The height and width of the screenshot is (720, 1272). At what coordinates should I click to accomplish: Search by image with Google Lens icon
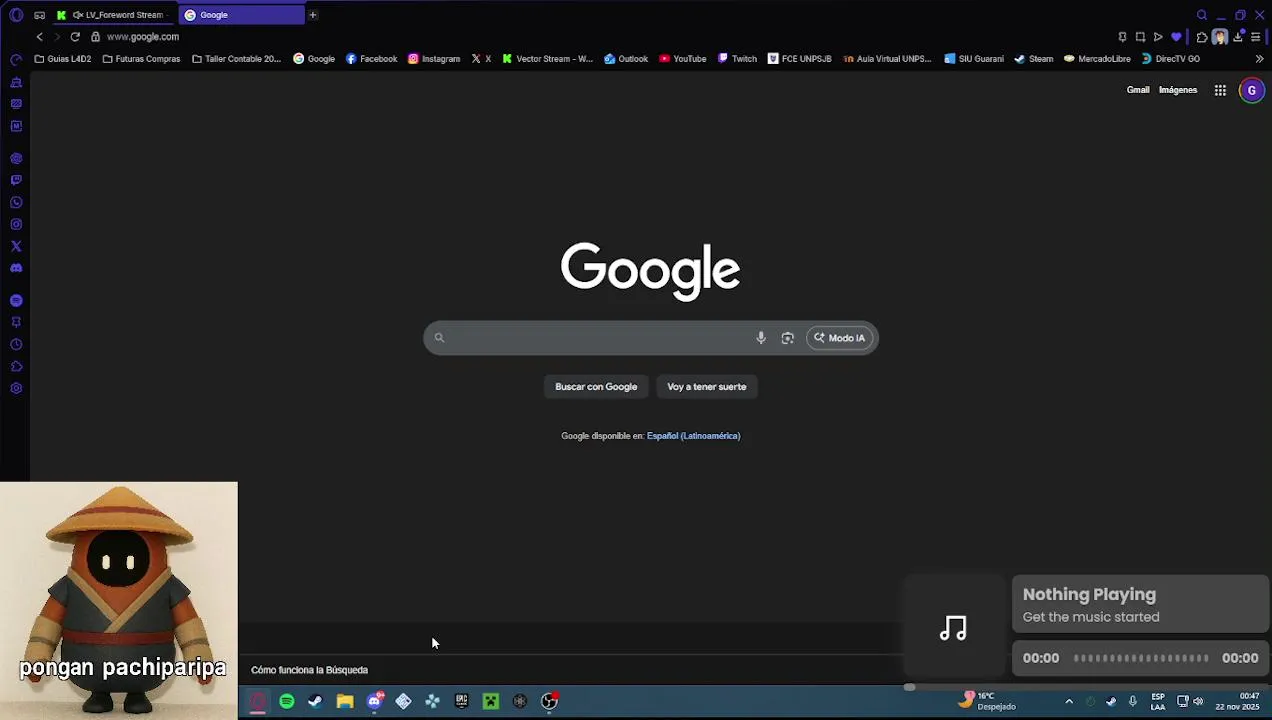click(788, 338)
